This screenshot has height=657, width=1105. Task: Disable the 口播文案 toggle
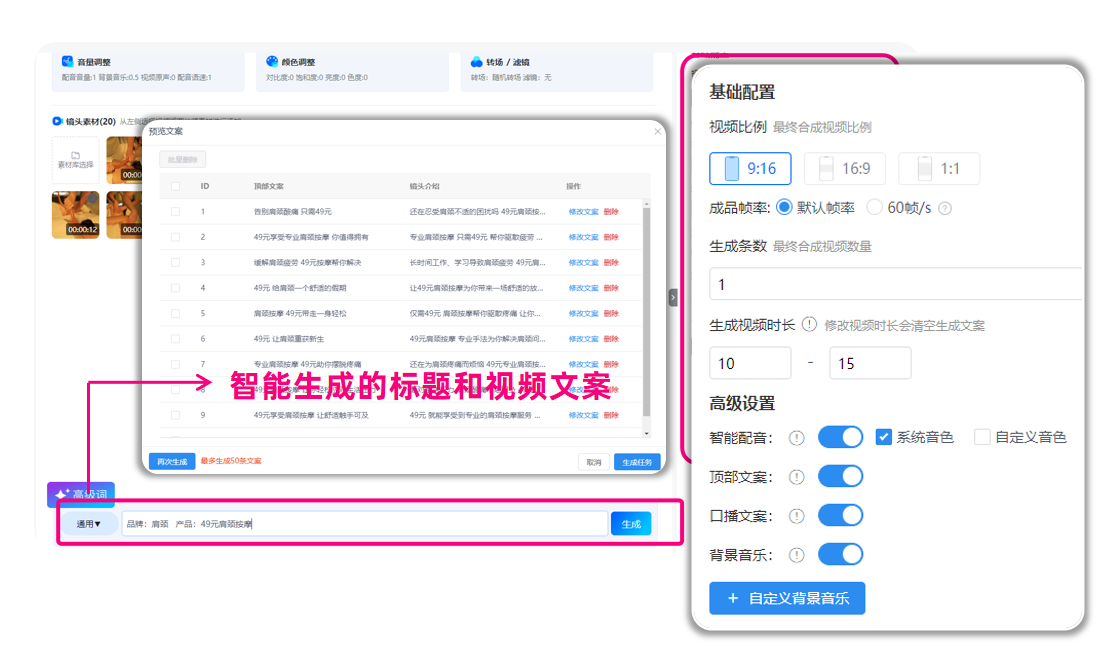pyautogui.click(x=840, y=516)
